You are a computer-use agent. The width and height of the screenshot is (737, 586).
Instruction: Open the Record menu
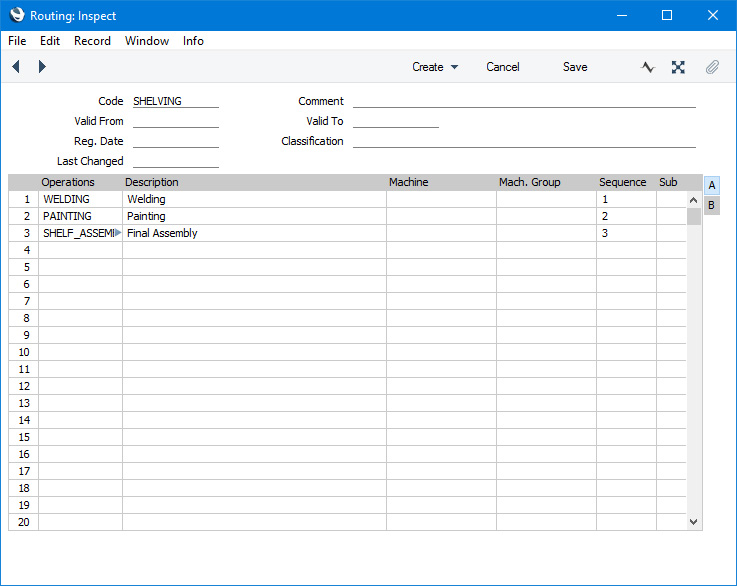92,41
